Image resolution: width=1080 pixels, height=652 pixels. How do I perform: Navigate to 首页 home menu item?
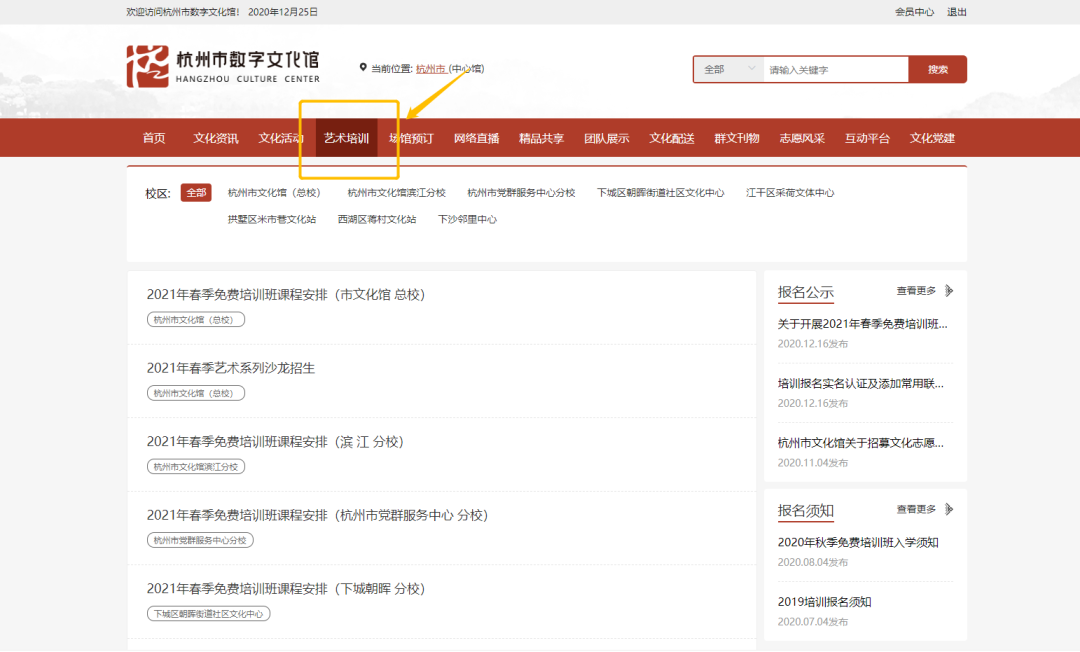(x=154, y=138)
